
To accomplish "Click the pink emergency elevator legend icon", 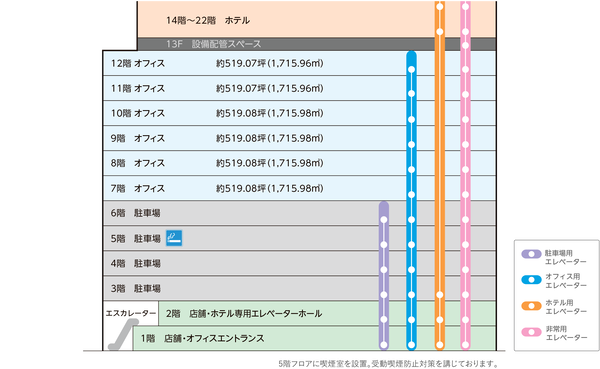I will (x=531, y=332).
